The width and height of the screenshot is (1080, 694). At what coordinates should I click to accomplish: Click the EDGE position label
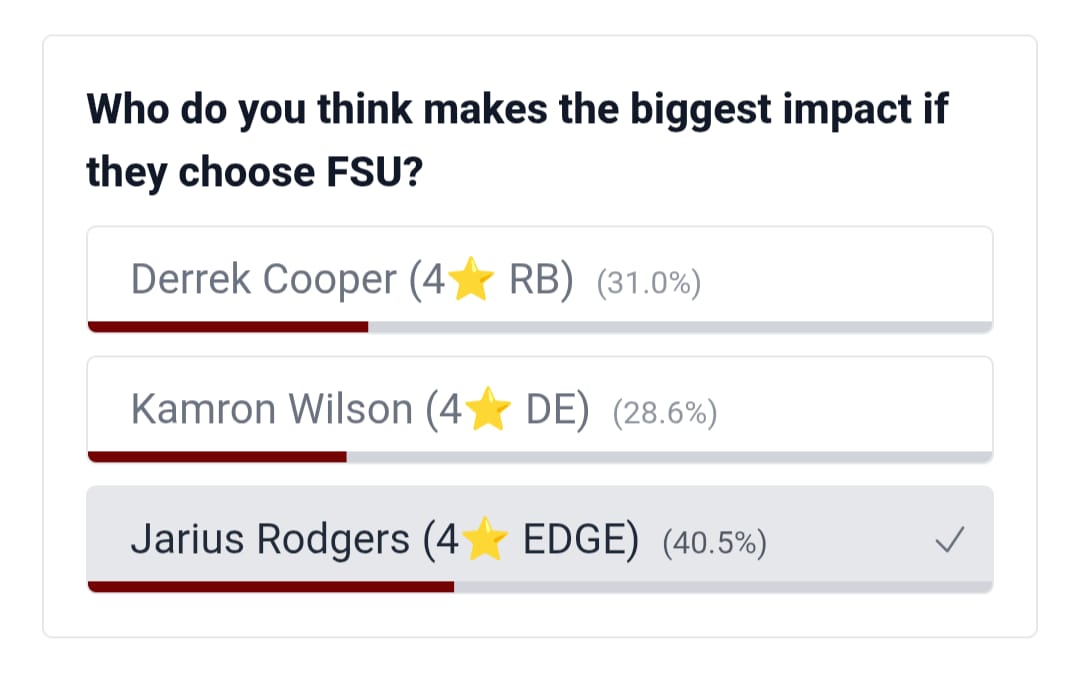[x=581, y=539]
